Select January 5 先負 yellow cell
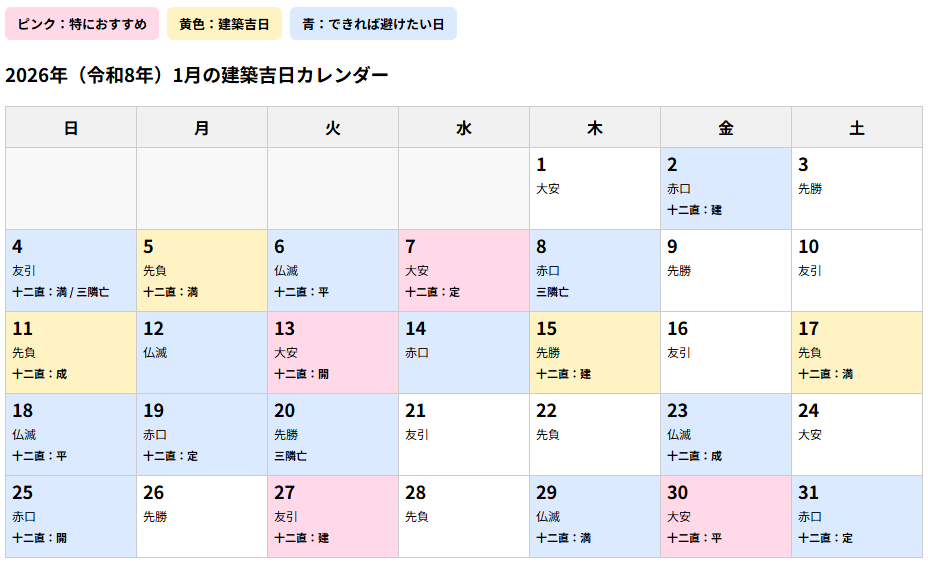928x565 pixels. tap(202, 270)
